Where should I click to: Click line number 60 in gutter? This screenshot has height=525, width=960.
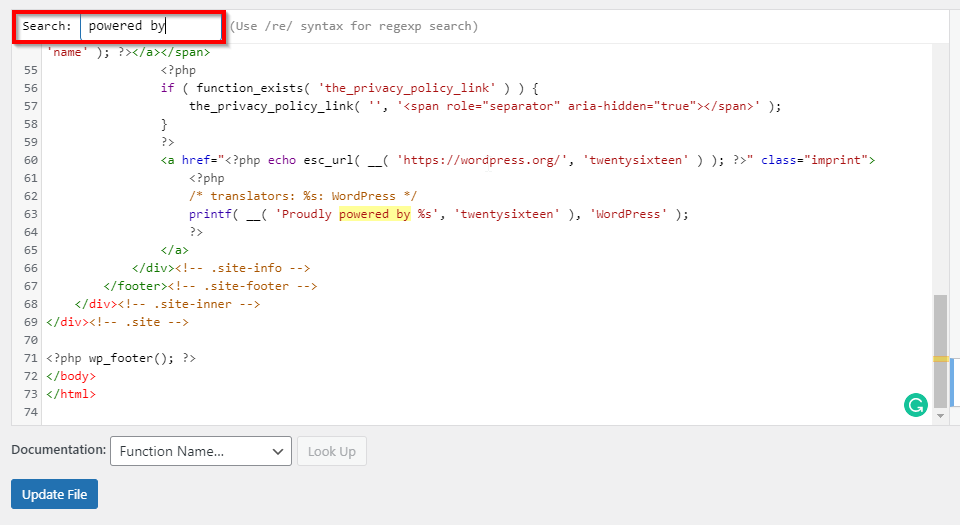tap(31, 160)
